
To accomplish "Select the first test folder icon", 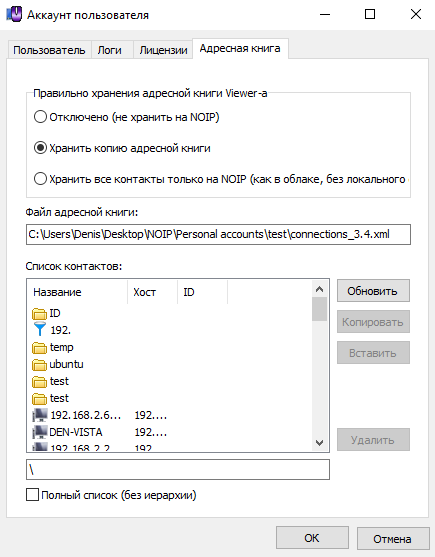I will 39,382.
